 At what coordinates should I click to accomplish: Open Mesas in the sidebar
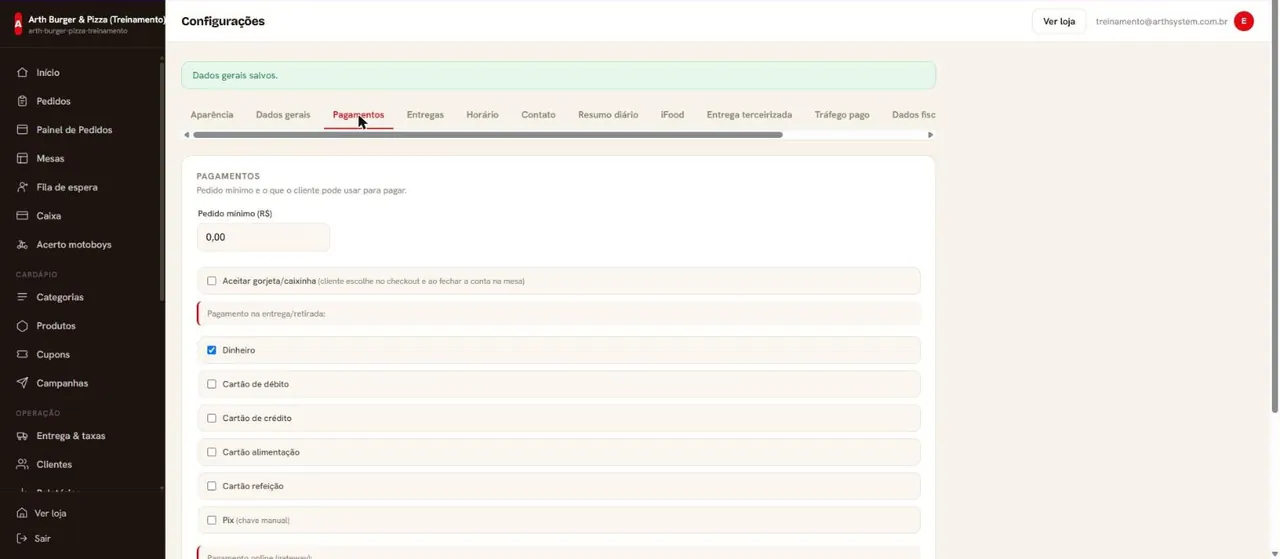click(x=50, y=158)
